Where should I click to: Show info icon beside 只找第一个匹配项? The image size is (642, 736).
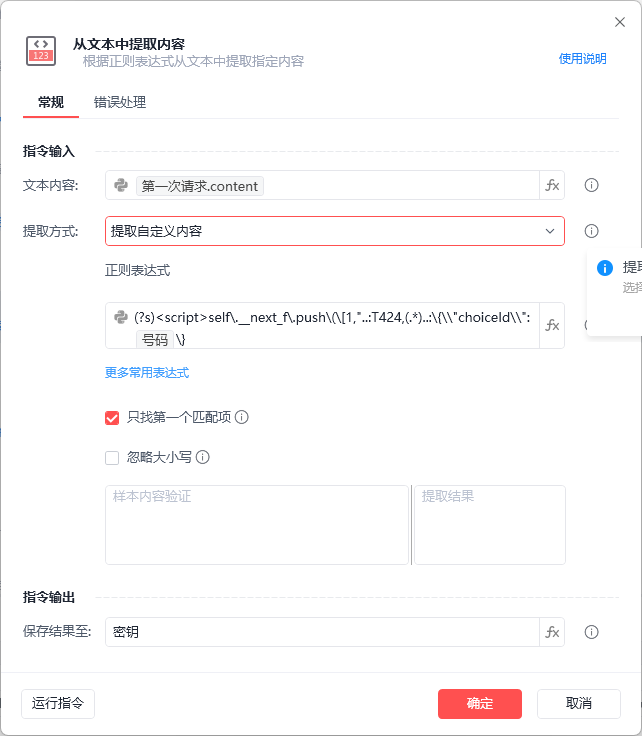click(x=242, y=417)
